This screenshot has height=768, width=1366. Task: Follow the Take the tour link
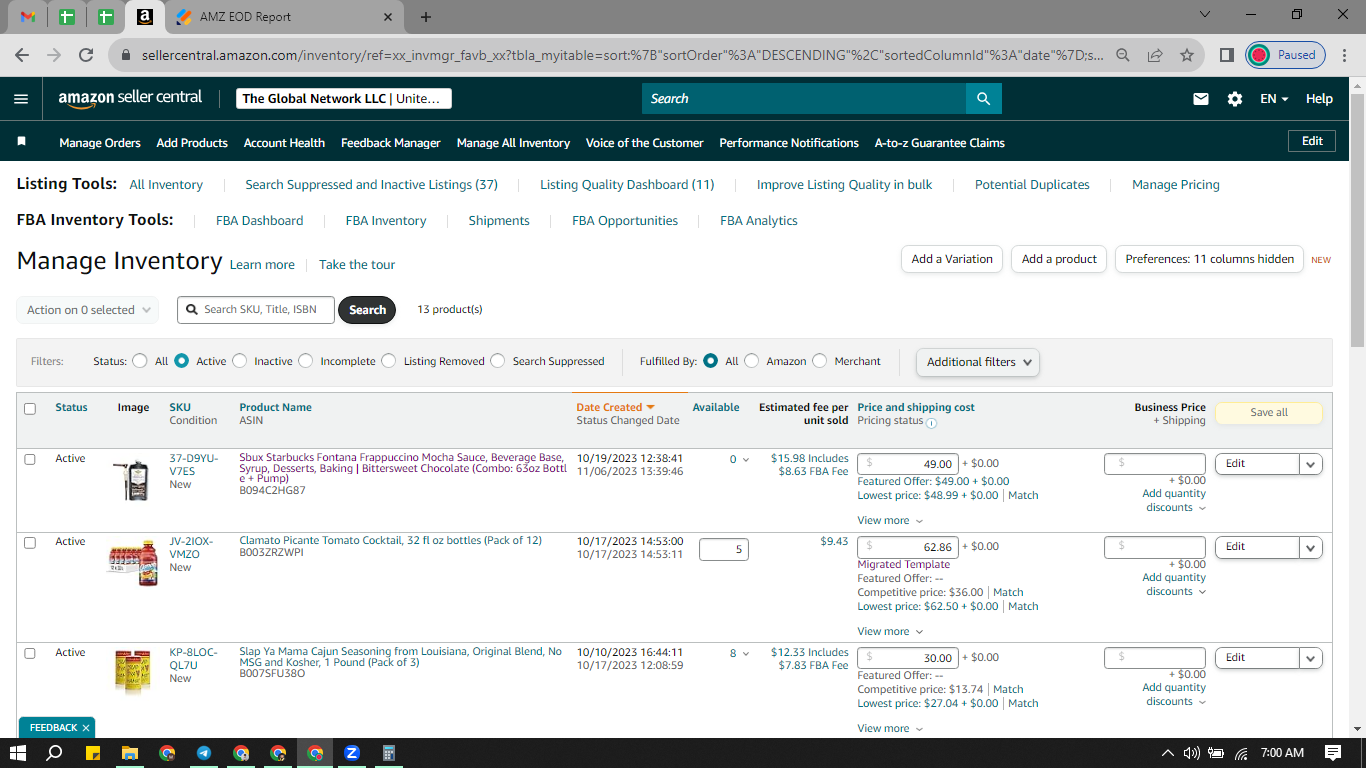[x=357, y=265]
